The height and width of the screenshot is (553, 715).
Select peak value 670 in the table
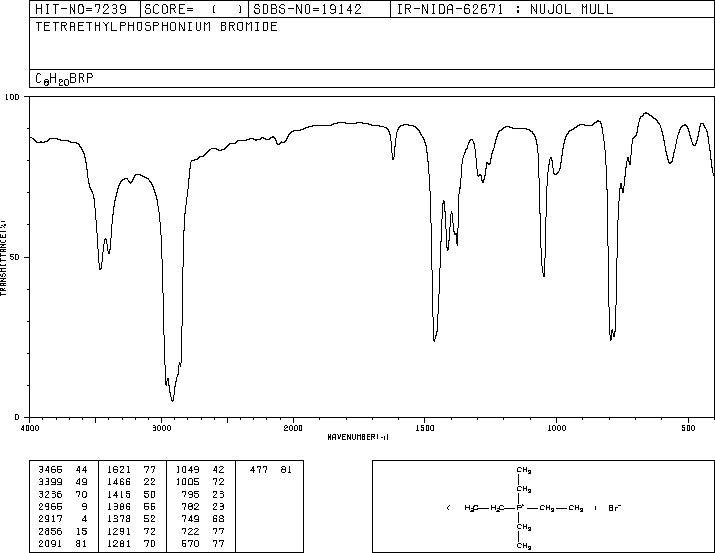191,543
